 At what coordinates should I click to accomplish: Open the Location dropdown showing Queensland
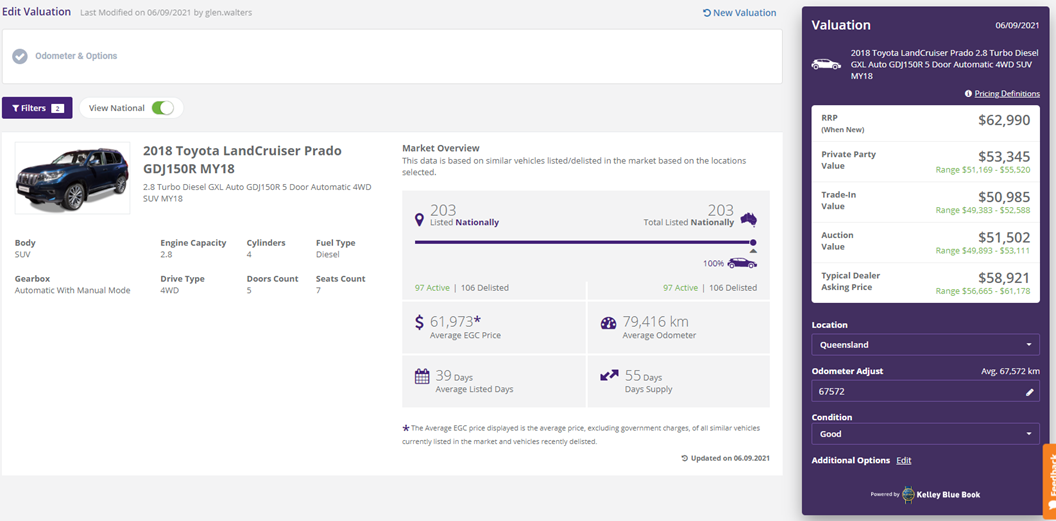click(x=925, y=345)
